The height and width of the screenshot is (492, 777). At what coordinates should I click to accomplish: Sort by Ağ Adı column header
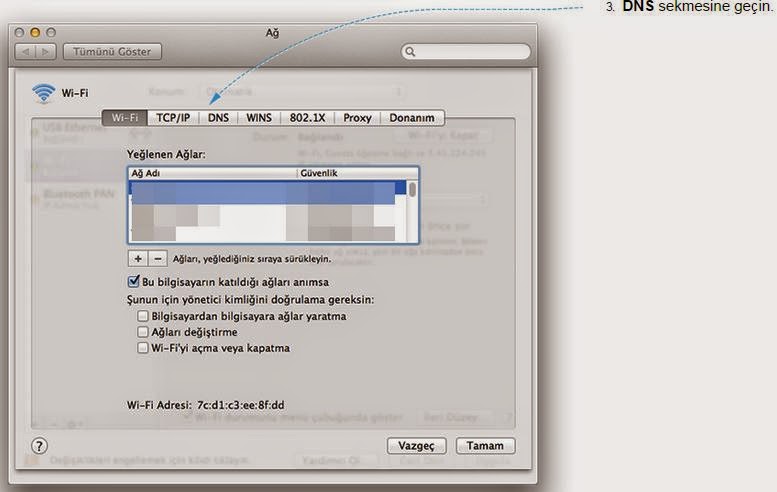213,173
